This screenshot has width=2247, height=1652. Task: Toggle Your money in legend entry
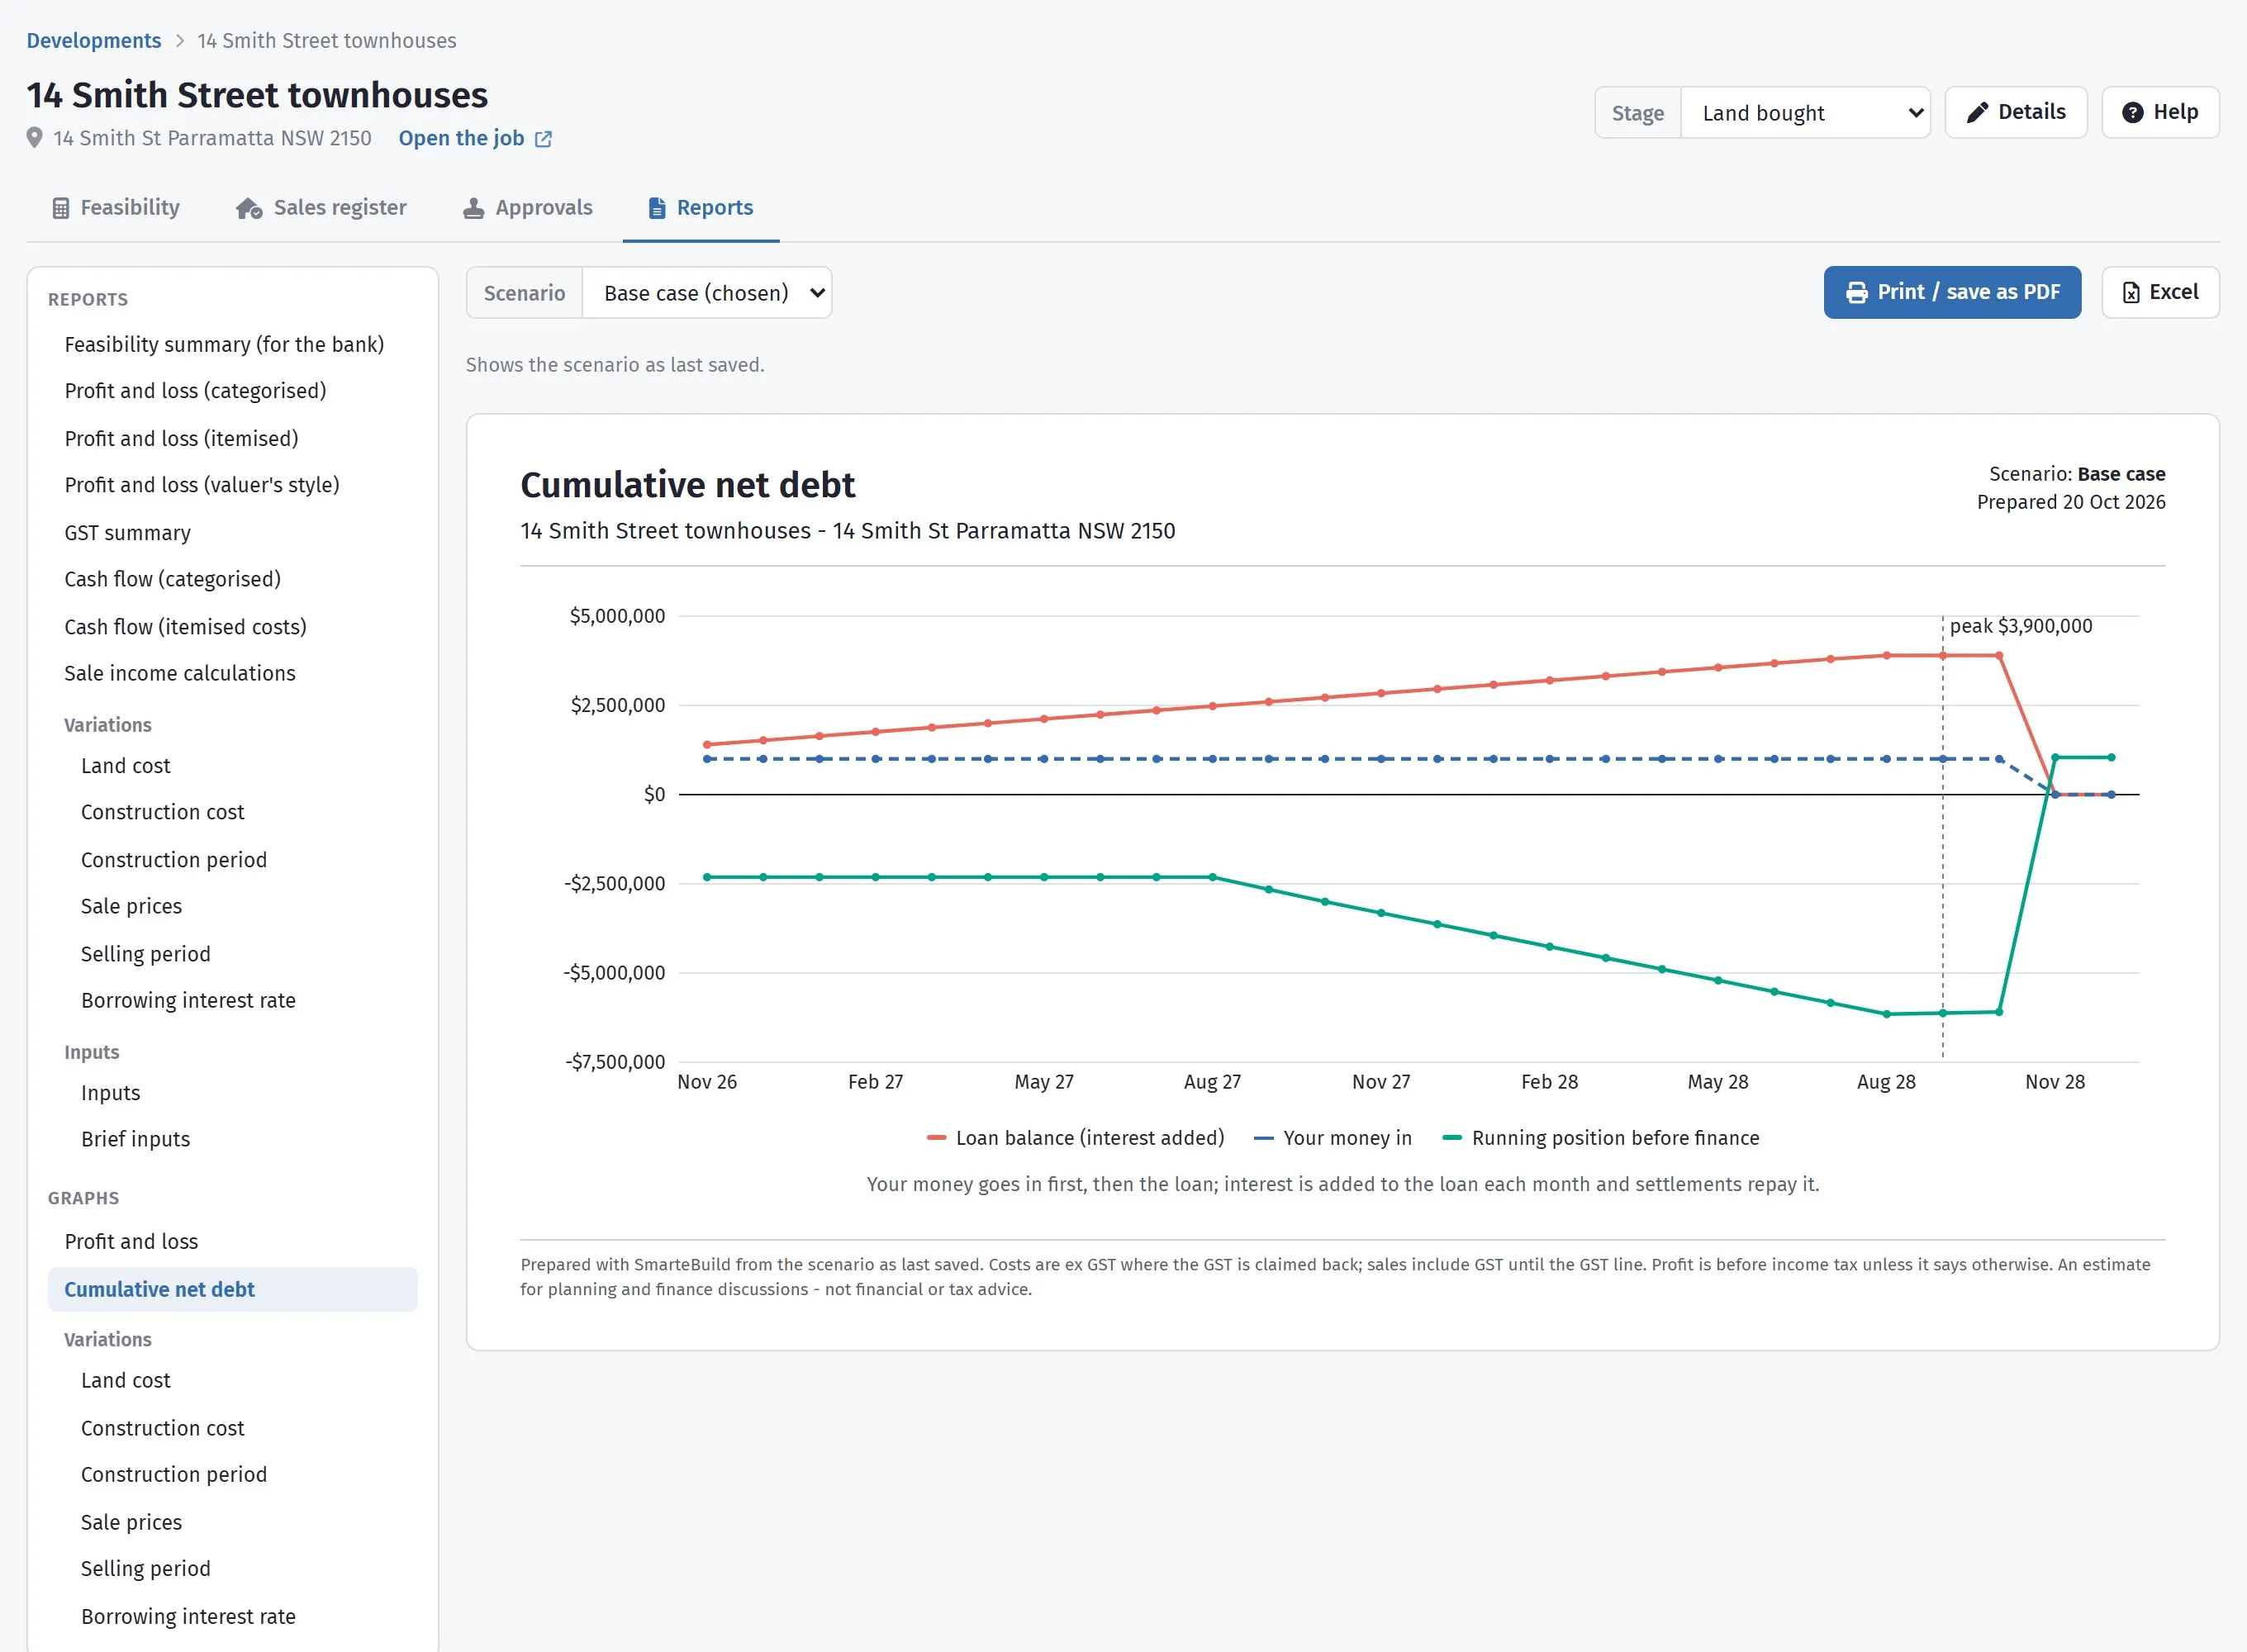pos(1332,1138)
